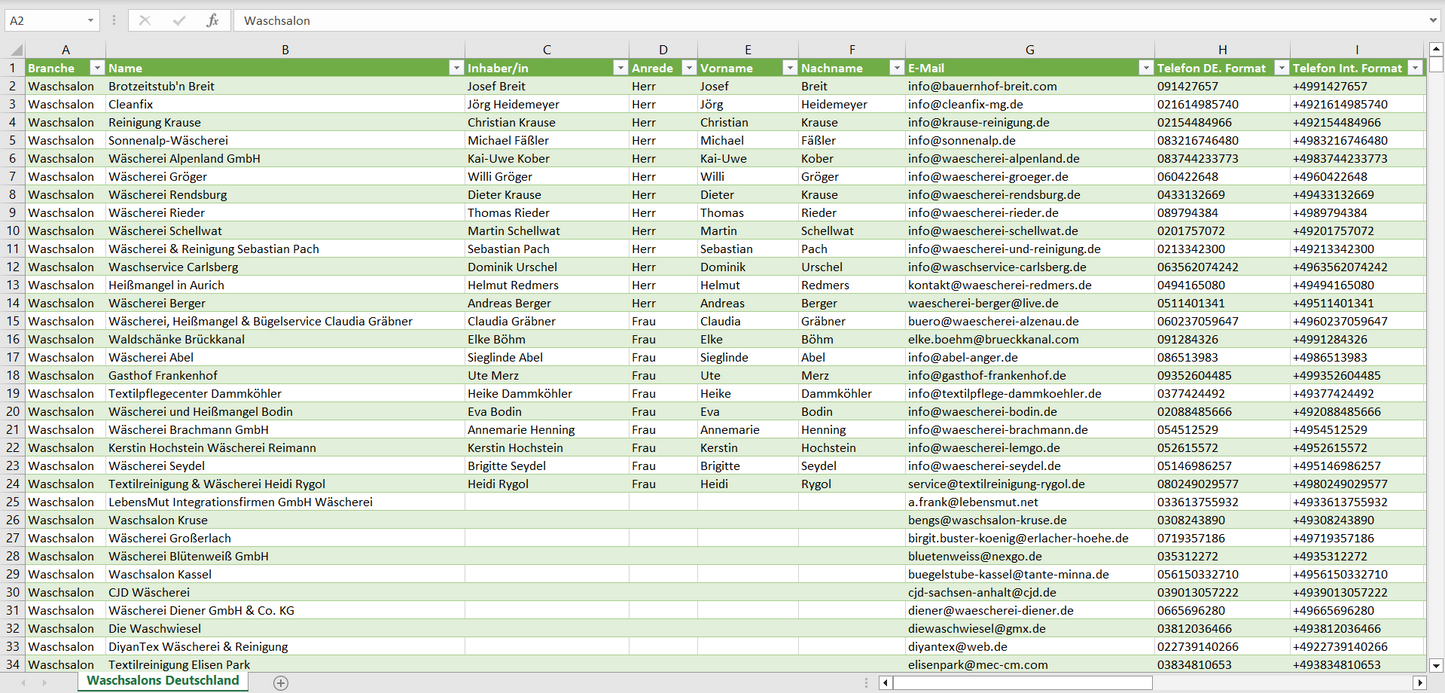The height and width of the screenshot is (693, 1445).
Task: Open the Anrede filter dropdown
Action: pyautogui.click(x=688, y=68)
